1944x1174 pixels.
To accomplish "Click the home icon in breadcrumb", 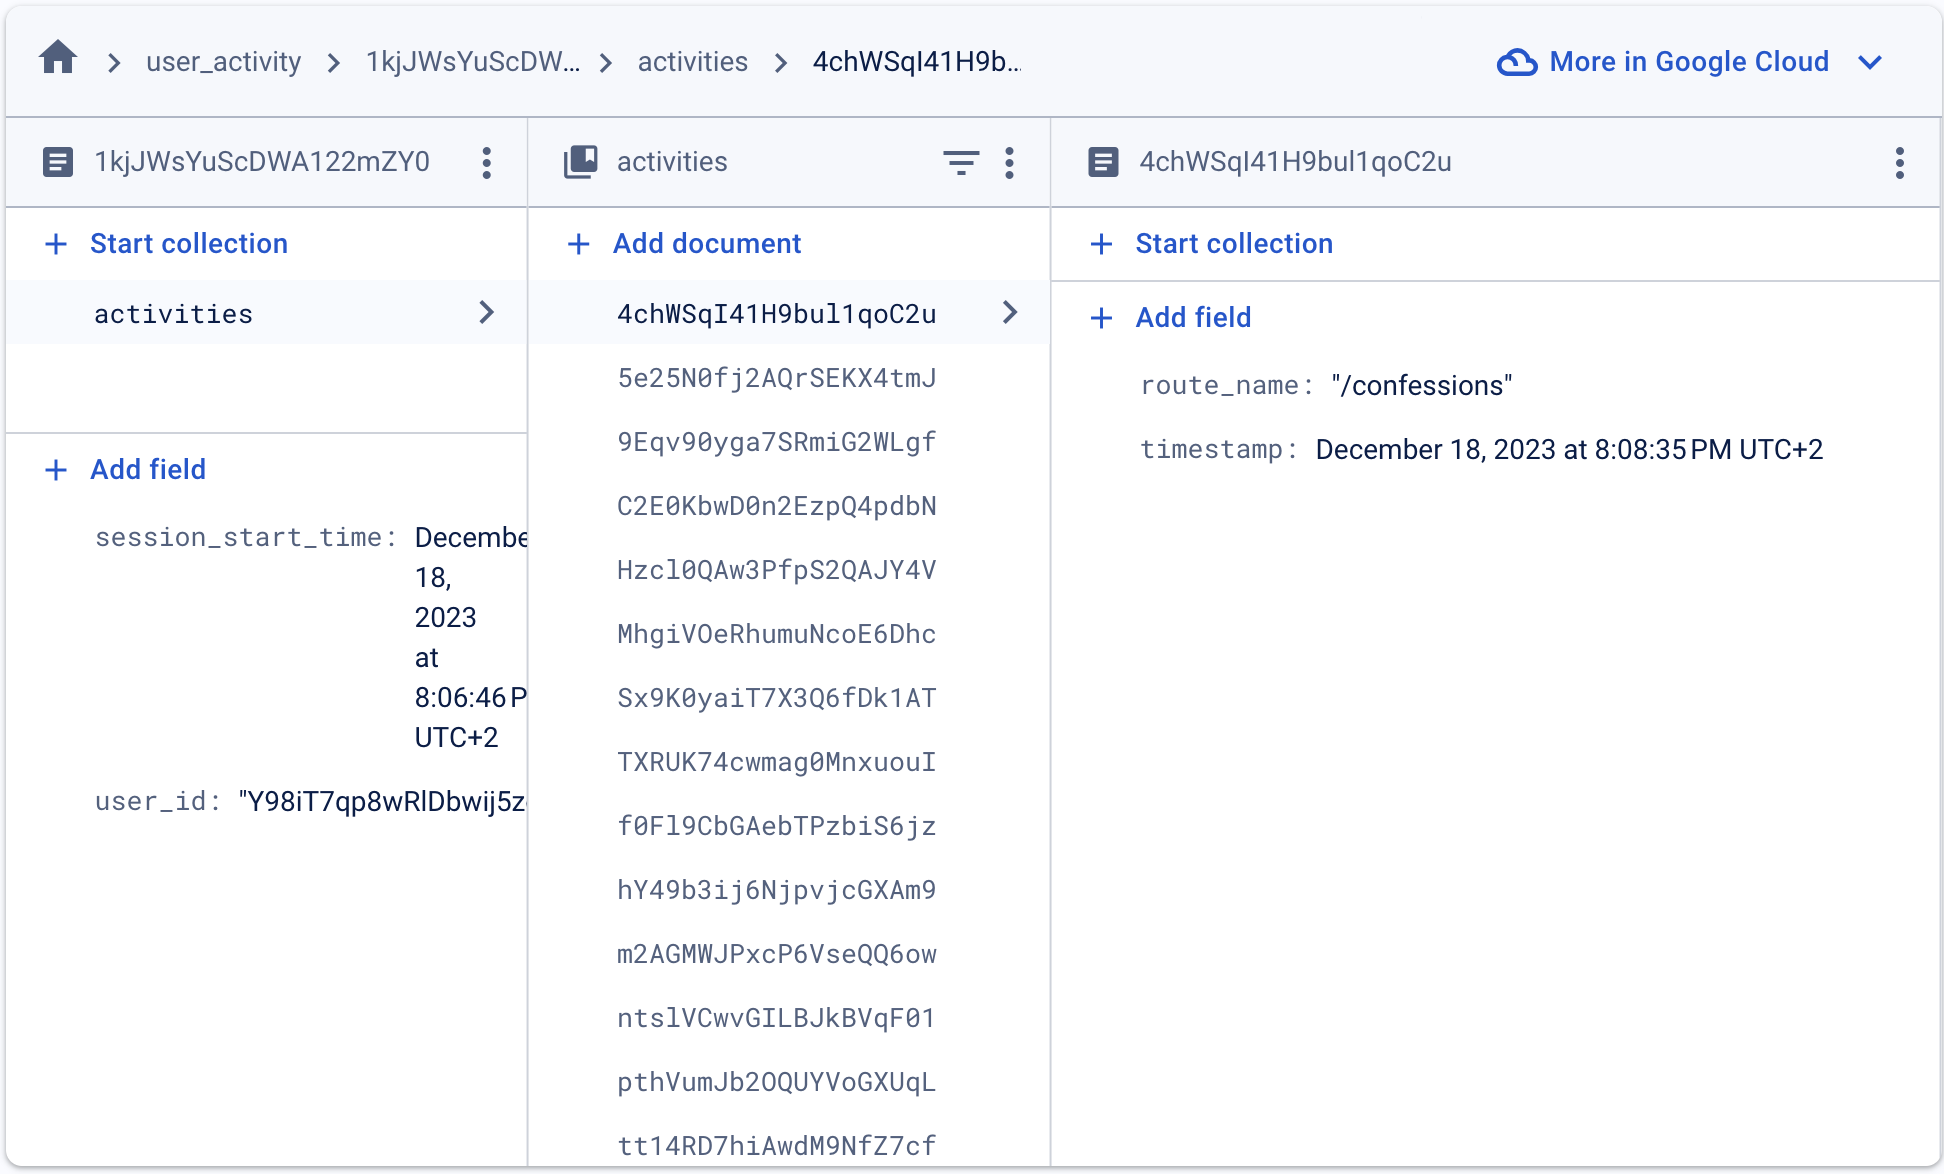I will tap(58, 59).
